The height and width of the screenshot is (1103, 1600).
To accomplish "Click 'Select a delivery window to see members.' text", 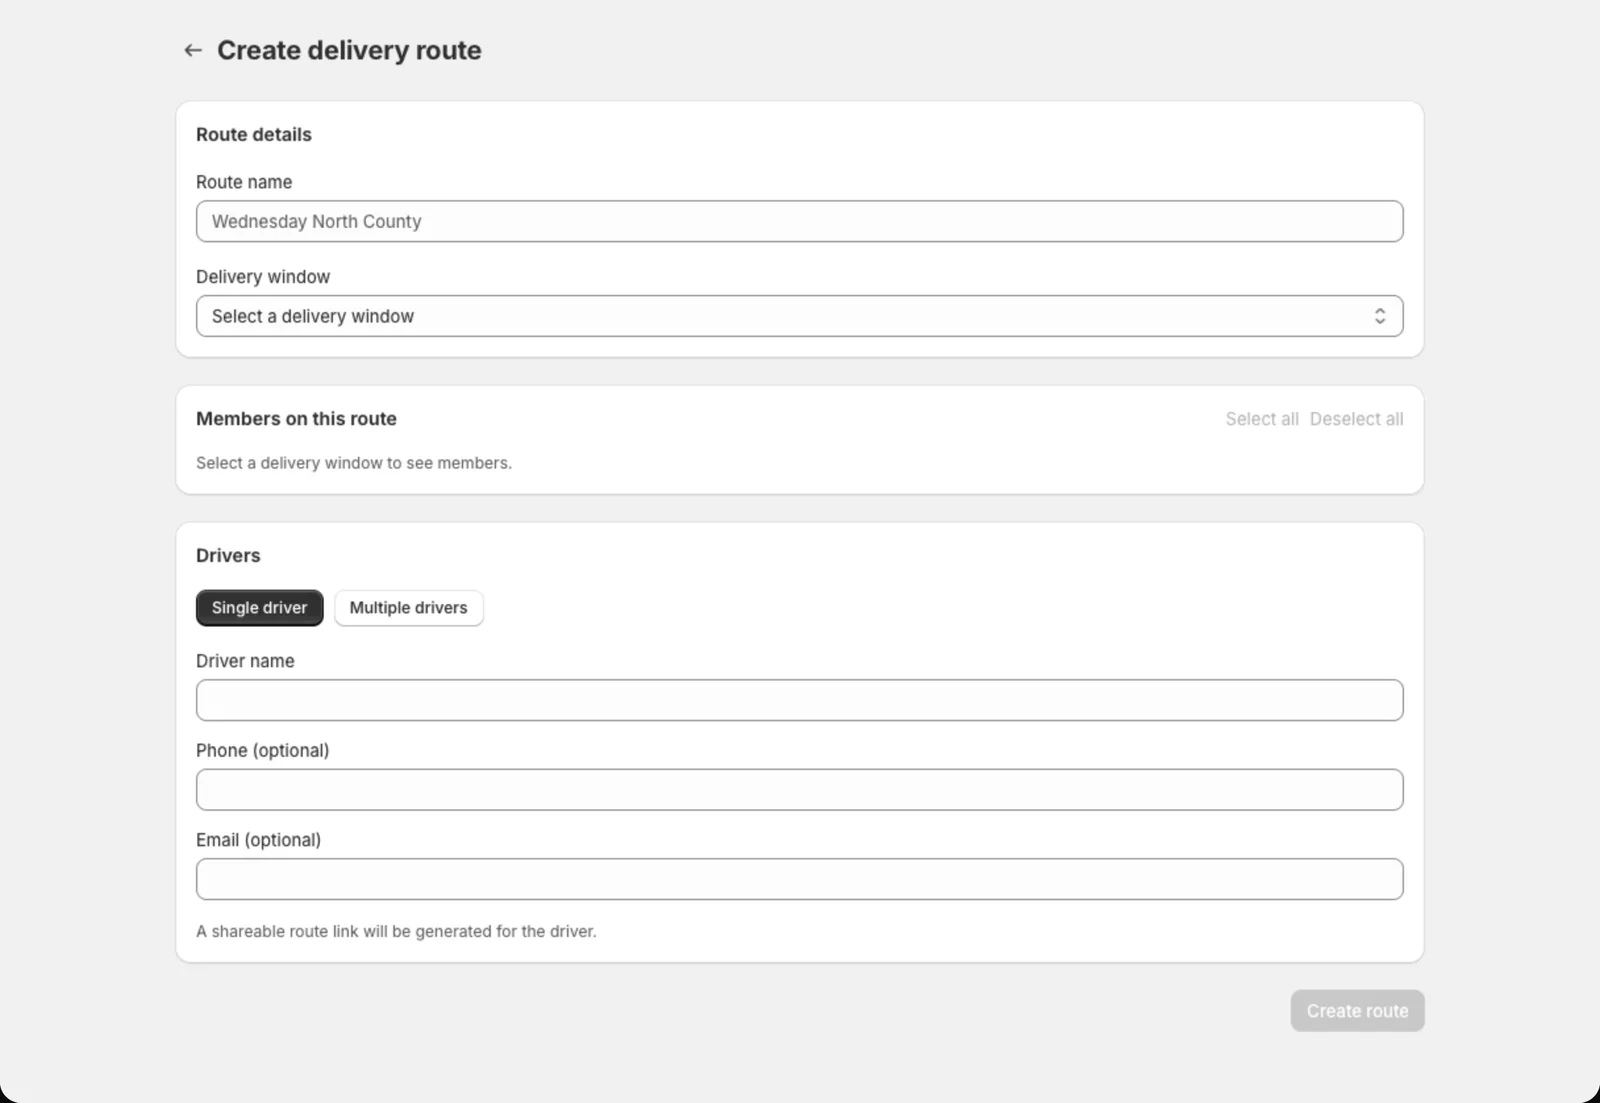I will pos(354,463).
